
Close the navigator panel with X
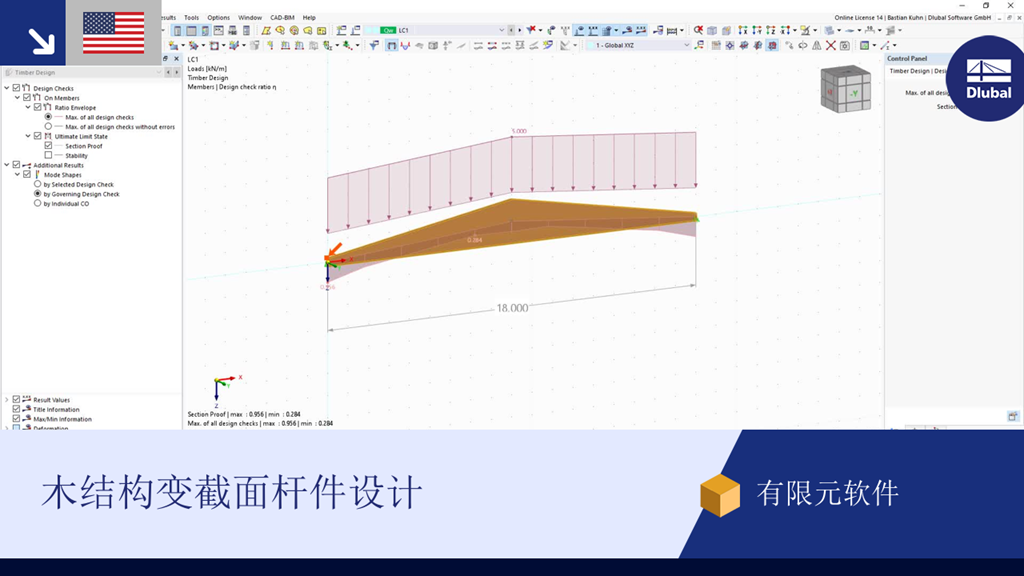point(176,59)
